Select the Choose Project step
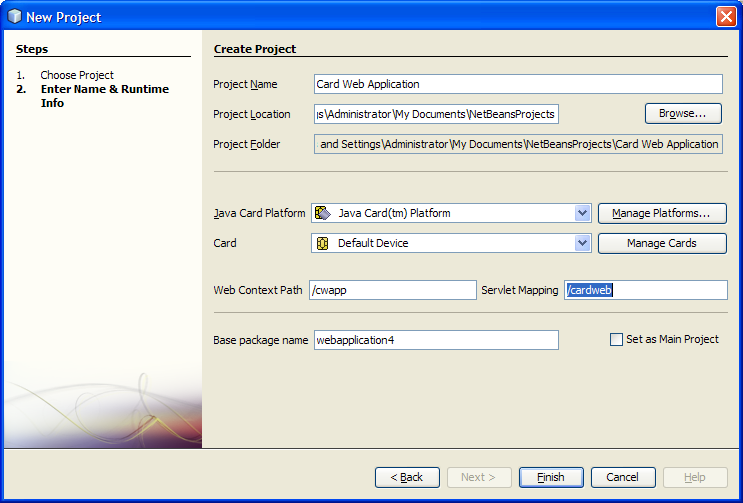This screenshot has width=743, height=503. click(x=77, y=75)
